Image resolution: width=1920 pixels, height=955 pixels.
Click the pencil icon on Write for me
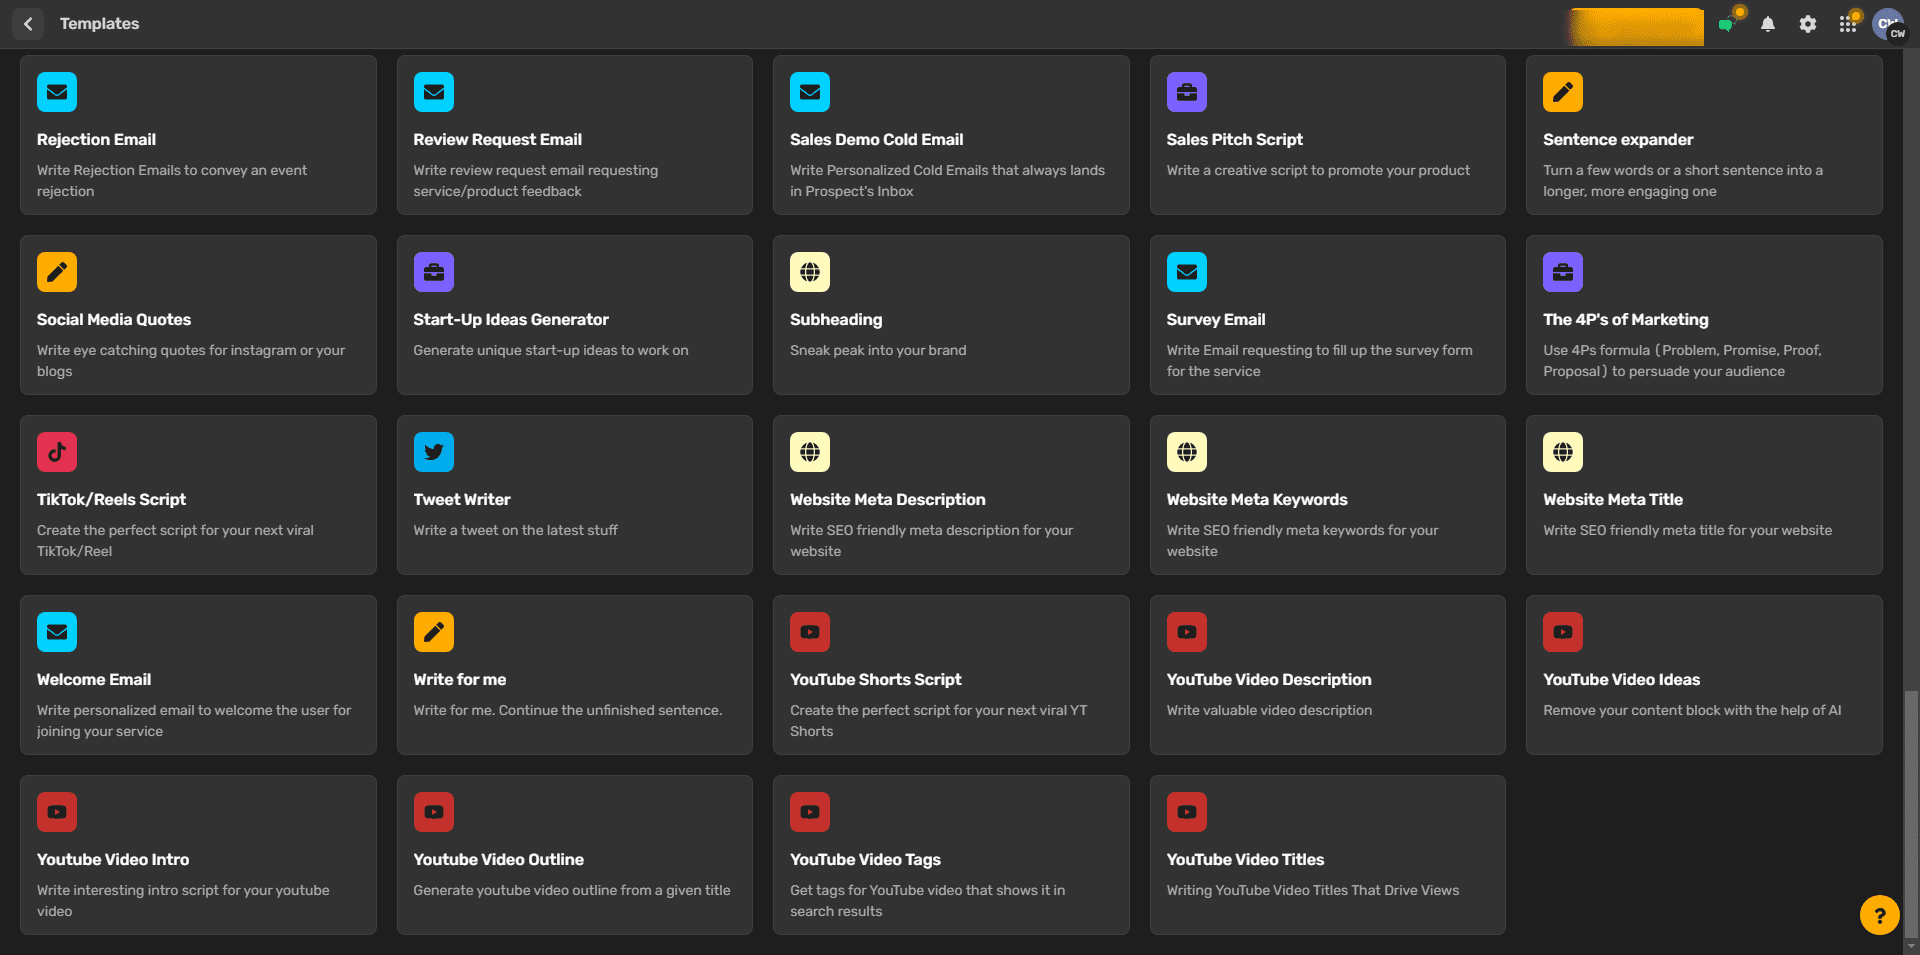(434, 631)
